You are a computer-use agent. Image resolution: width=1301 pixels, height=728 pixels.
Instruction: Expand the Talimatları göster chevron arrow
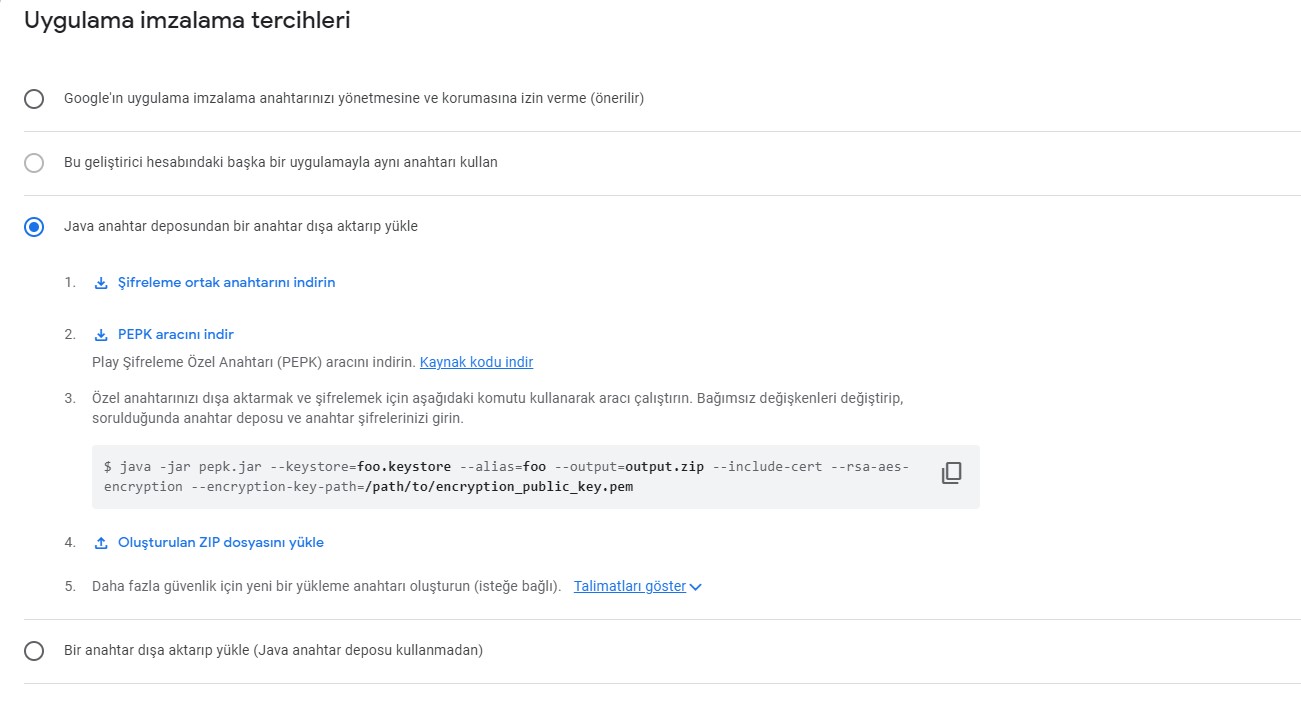click(696, 587)
